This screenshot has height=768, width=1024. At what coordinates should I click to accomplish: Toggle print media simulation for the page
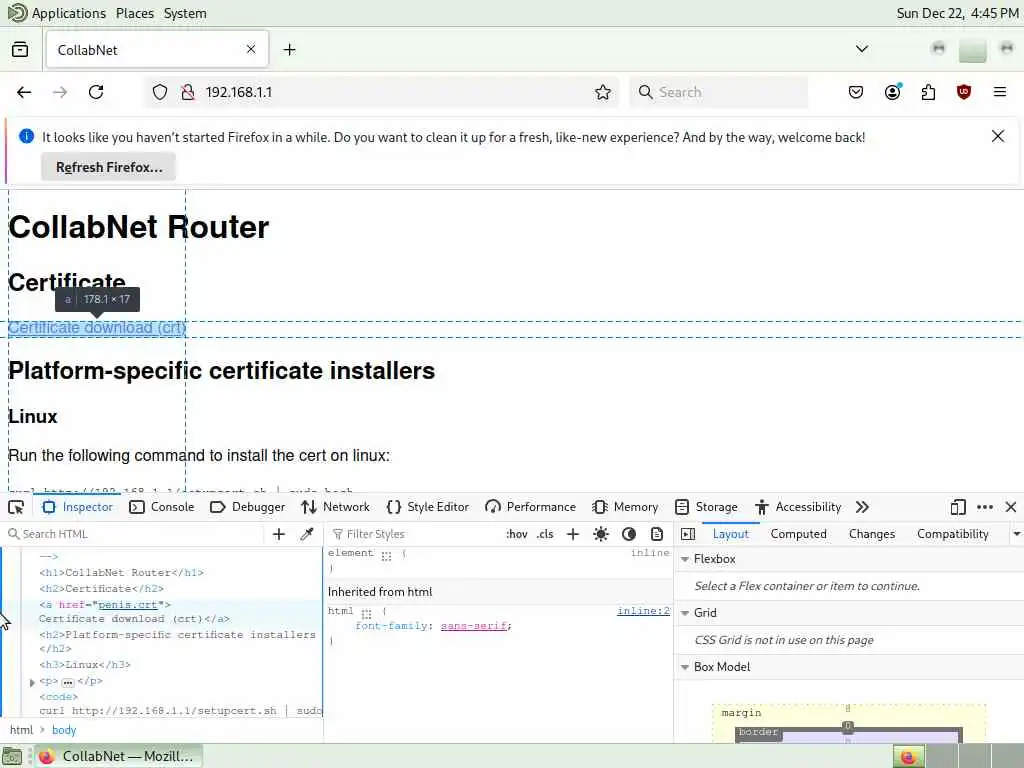(x=657, y=534)
